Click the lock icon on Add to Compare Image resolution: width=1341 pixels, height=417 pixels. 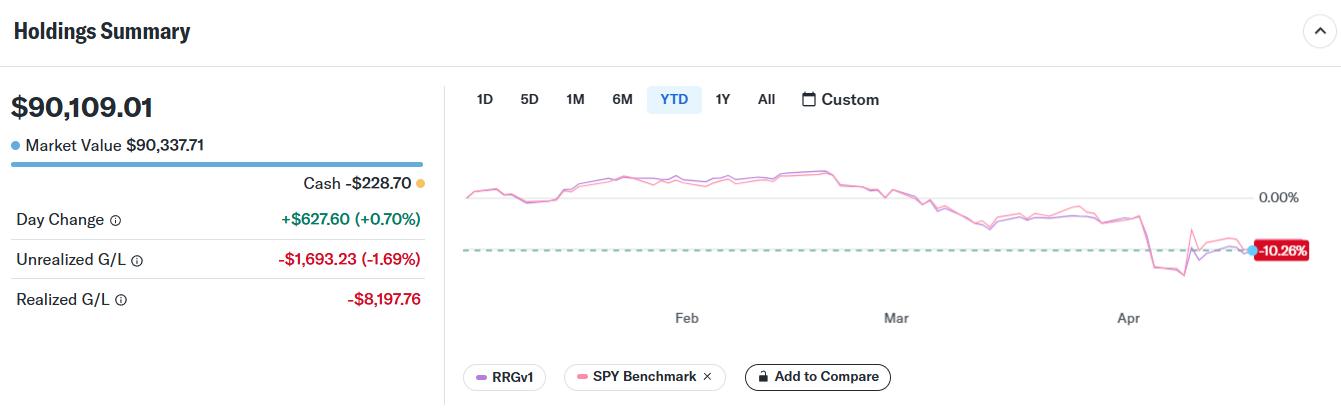click(x=764, y=377)
